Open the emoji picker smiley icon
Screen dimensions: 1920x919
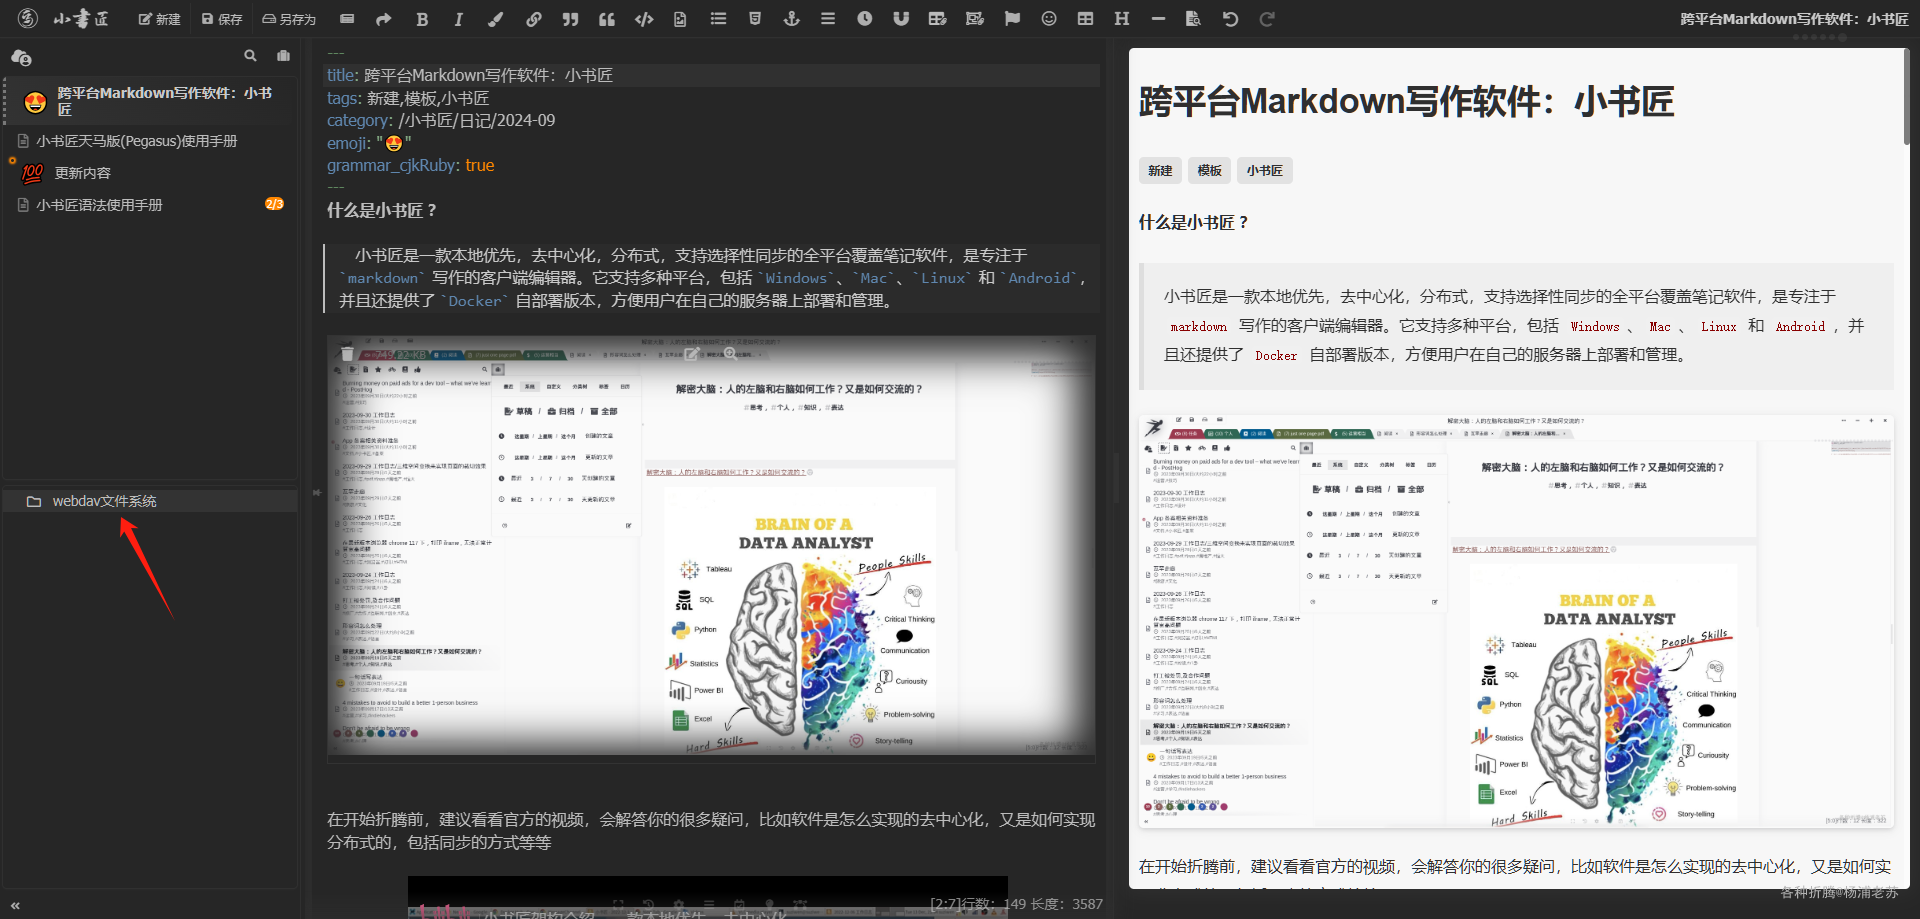pyautogui.click(x=1049, y=19)
